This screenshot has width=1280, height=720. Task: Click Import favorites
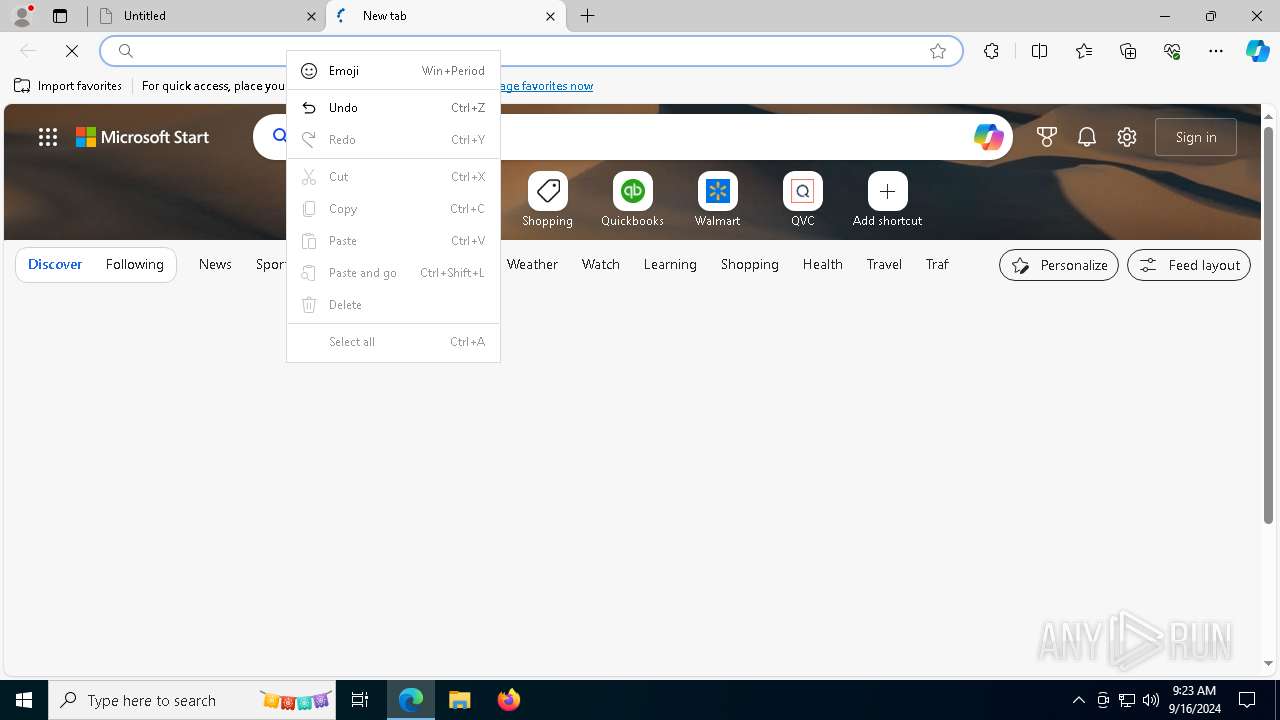point(68,86)
